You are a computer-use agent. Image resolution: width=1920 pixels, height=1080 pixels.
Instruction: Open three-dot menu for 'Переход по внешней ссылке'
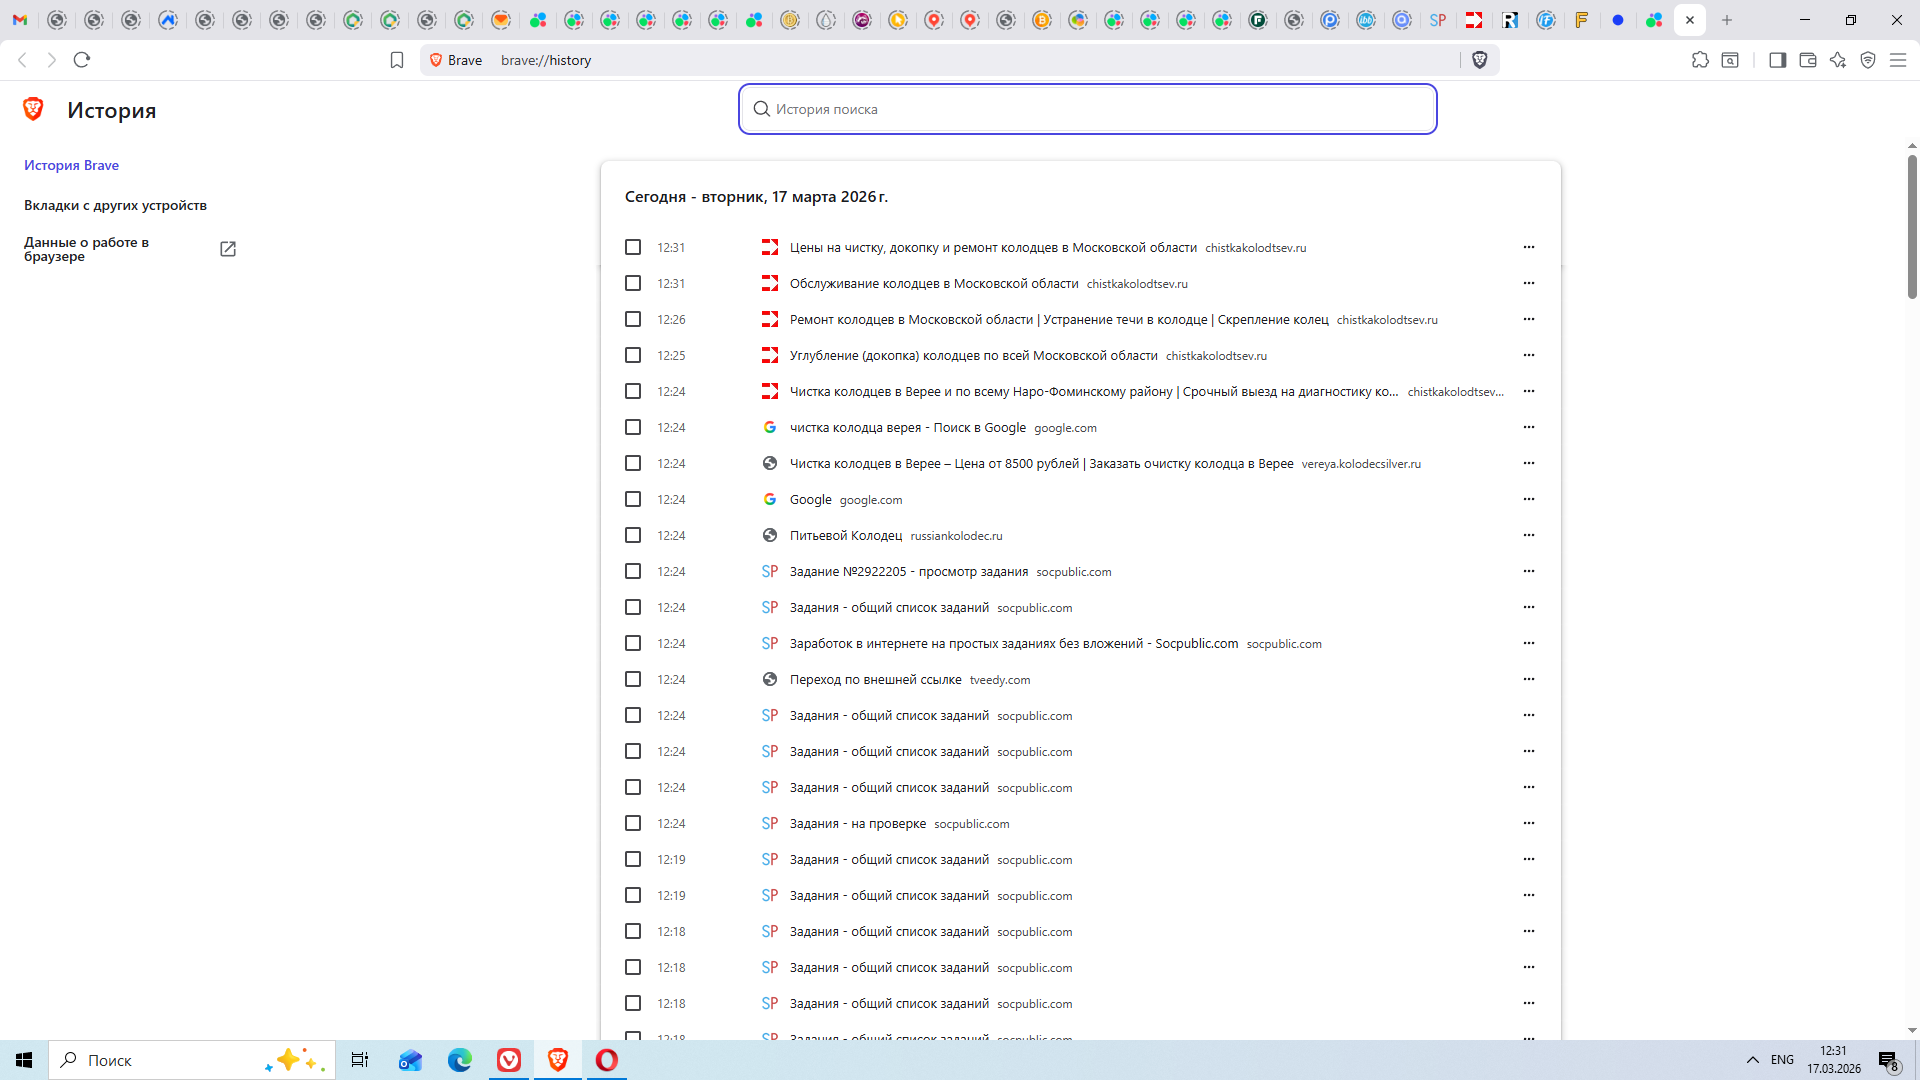(1528, 679)
